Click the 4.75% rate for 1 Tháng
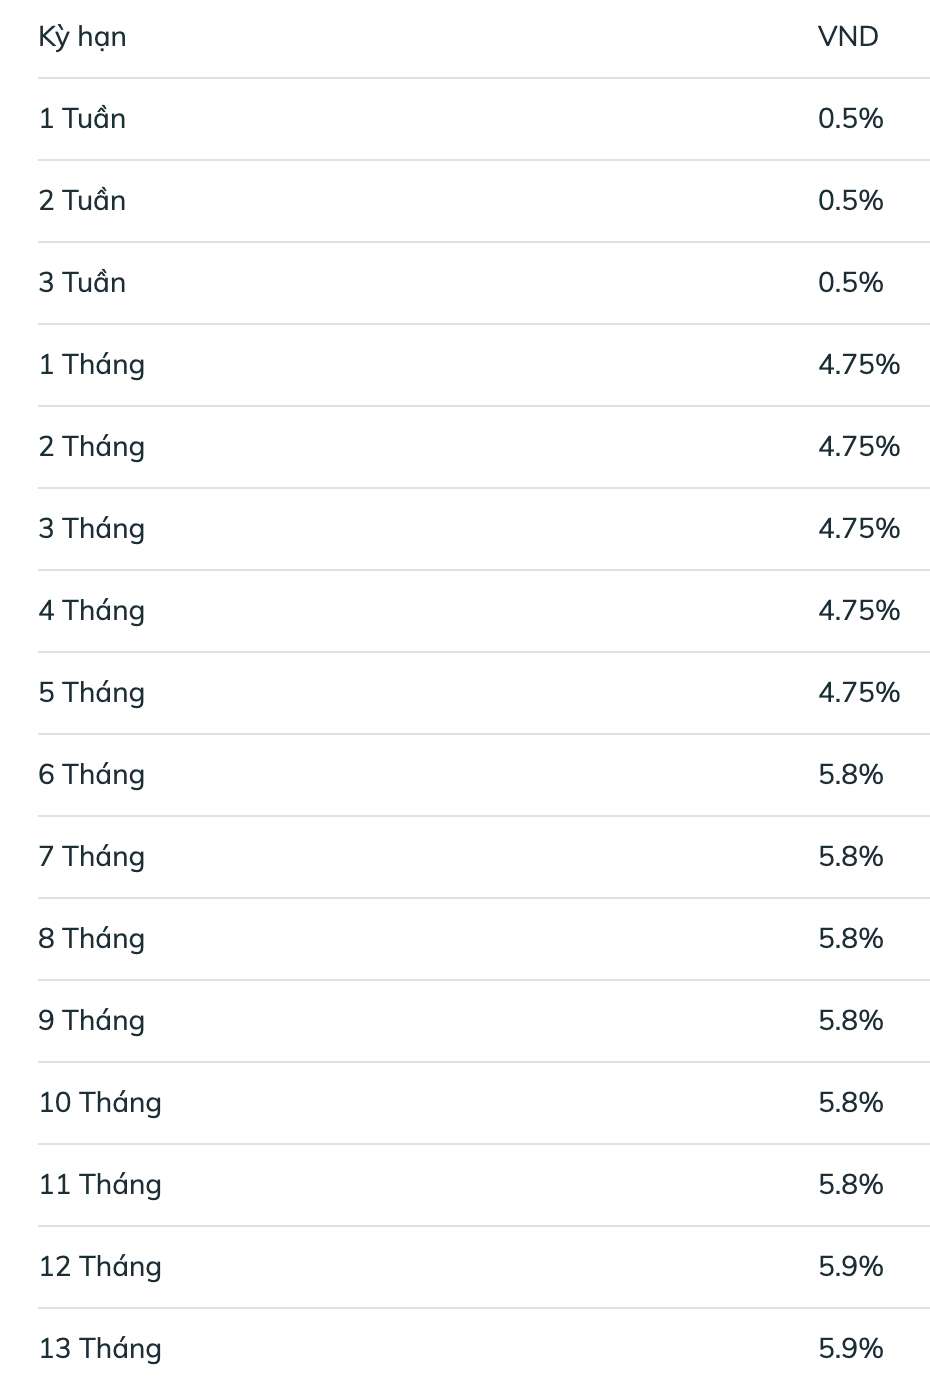Image resolution: width=930 pixels, height=1380 pixels. point(859,365)
